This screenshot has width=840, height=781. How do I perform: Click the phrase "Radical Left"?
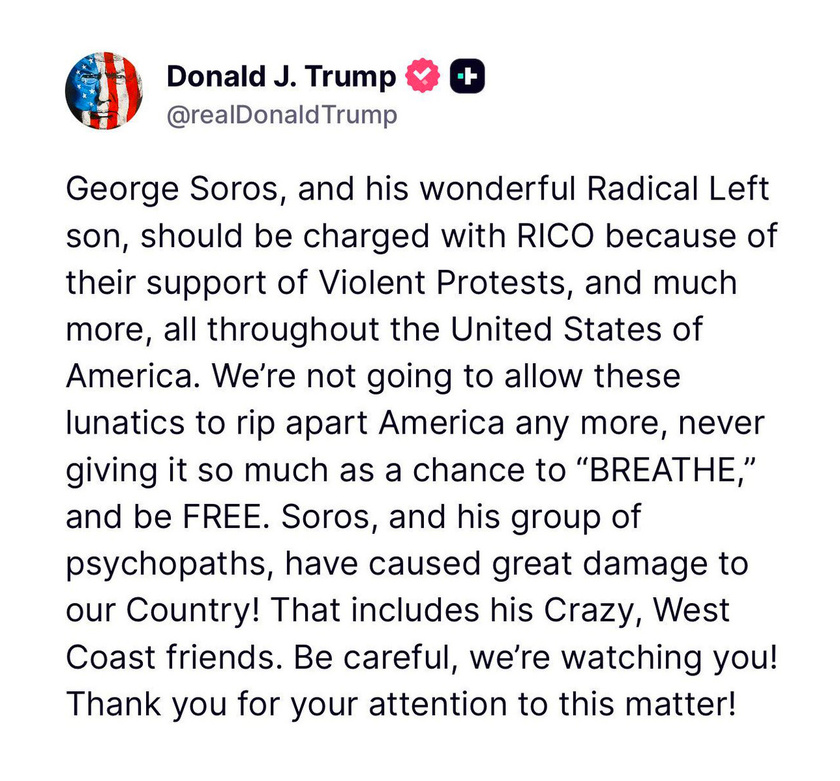coord(678,189)
